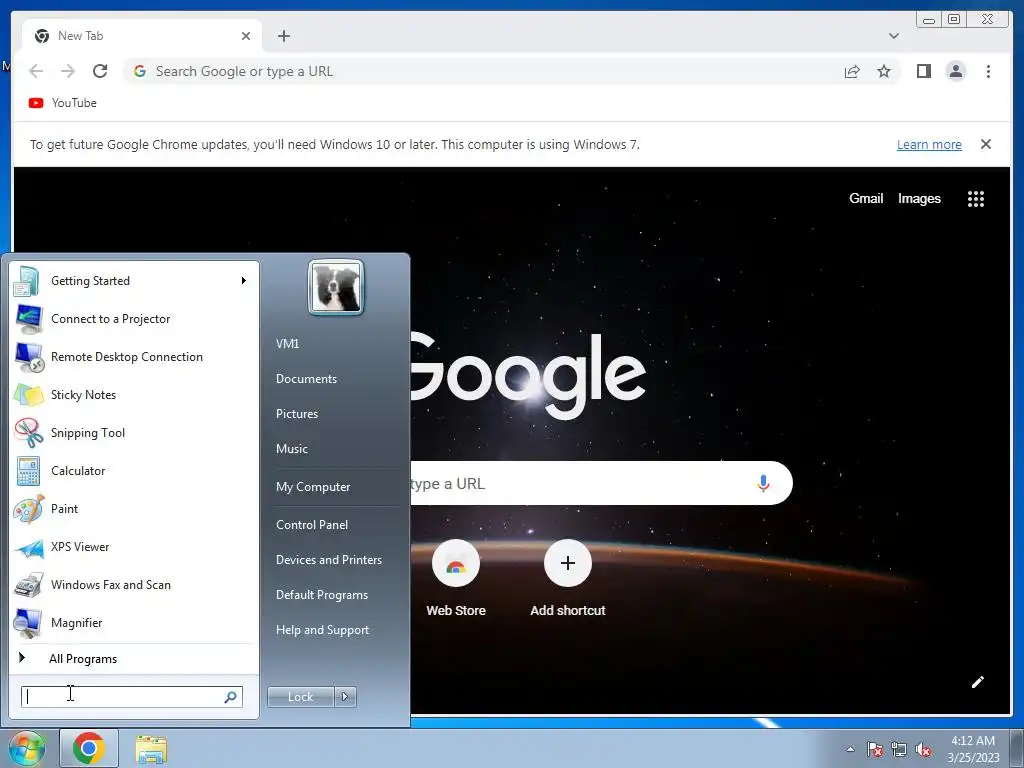Open the Sticky Notes icon
Image resolution: width=1024 pixels, height=768 pixels.
[x=28, y=395]
